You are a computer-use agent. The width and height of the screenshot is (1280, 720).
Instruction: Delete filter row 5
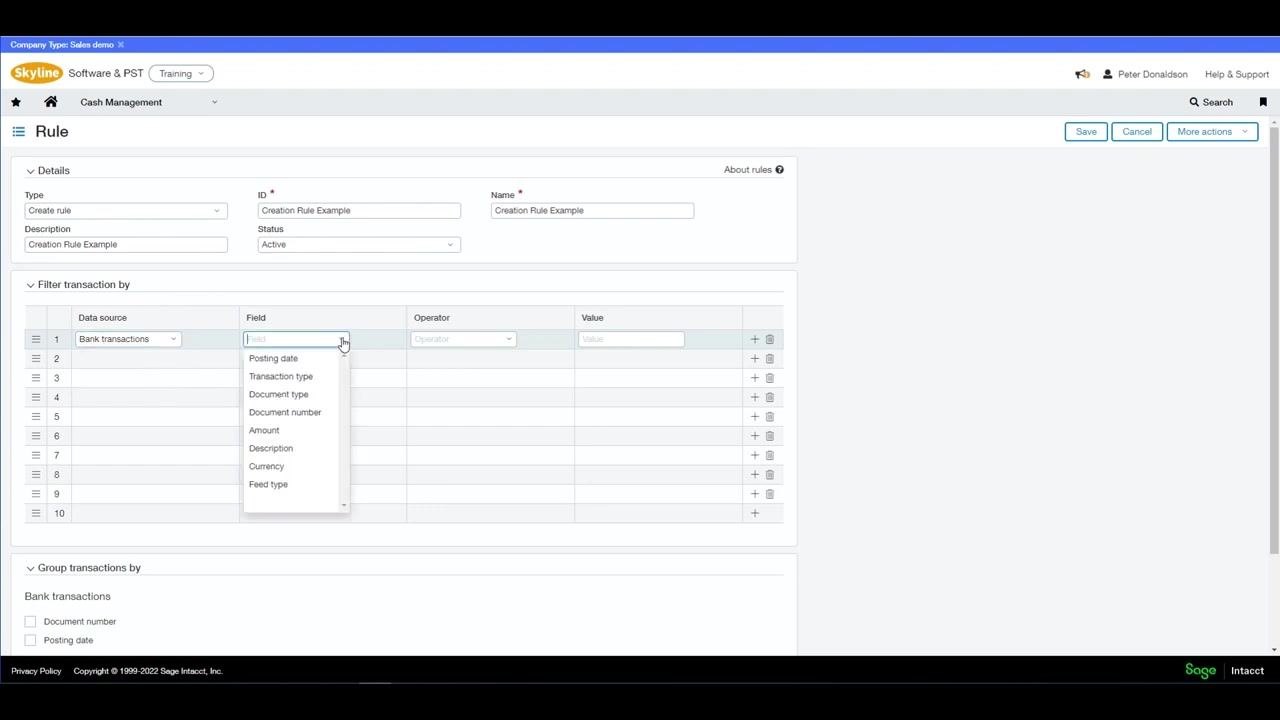770,417
